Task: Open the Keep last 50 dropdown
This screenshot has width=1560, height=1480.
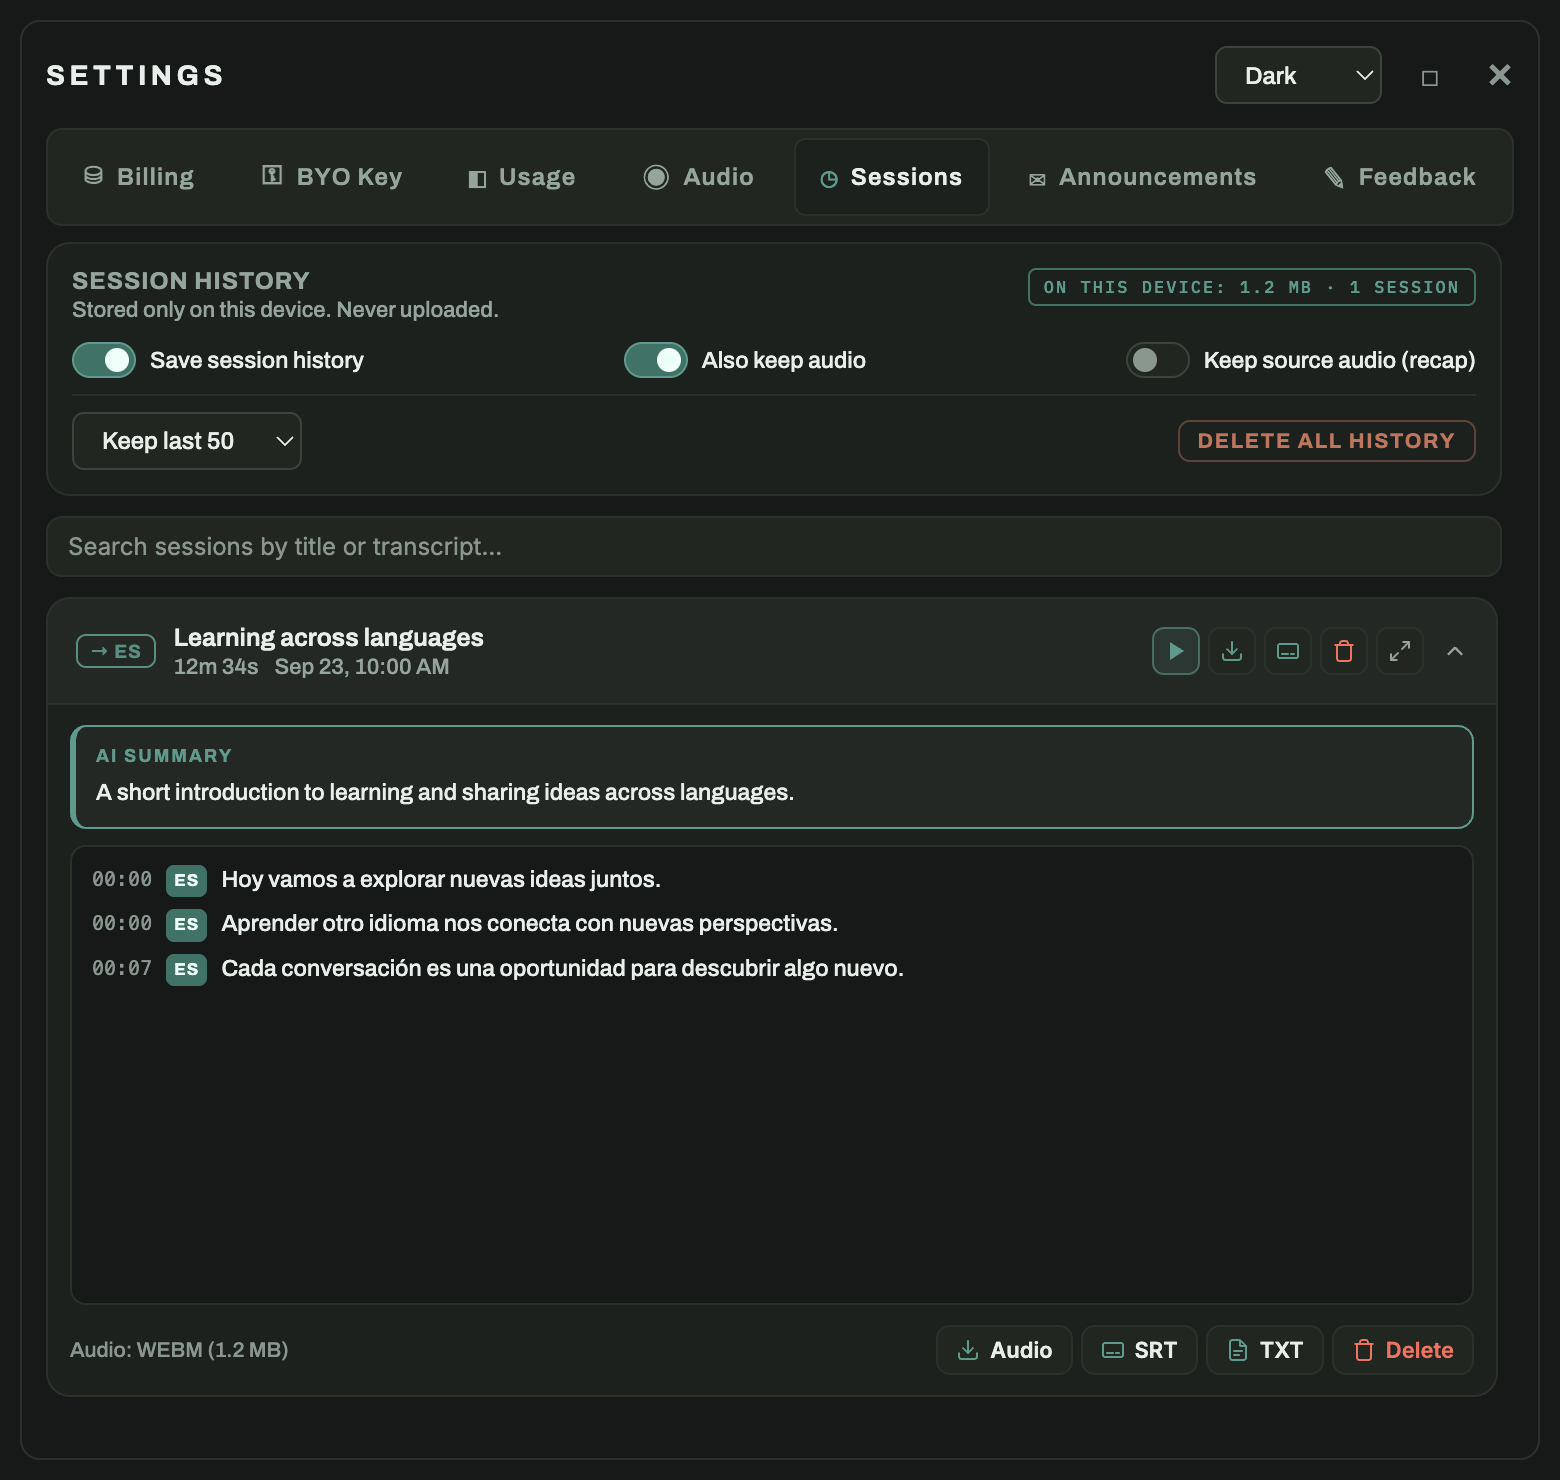Action: click(187, 441)
